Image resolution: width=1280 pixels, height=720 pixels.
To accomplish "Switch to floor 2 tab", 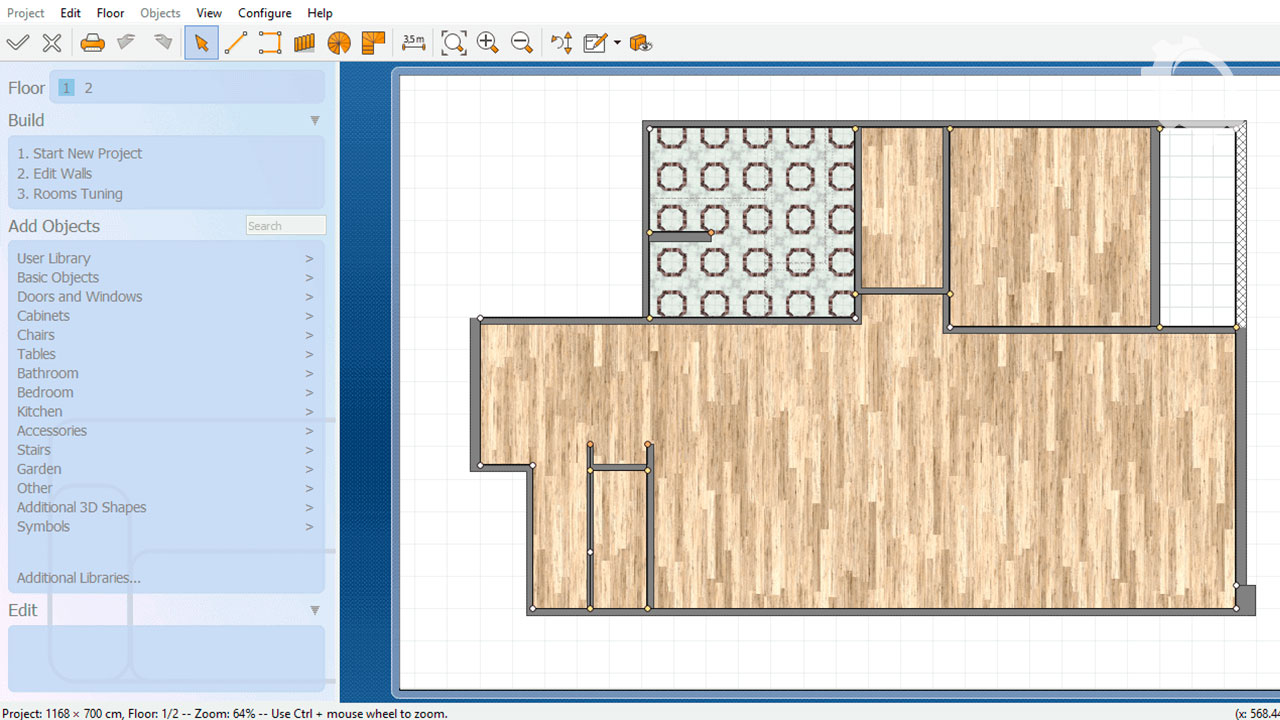I will [x=88, y=88].
